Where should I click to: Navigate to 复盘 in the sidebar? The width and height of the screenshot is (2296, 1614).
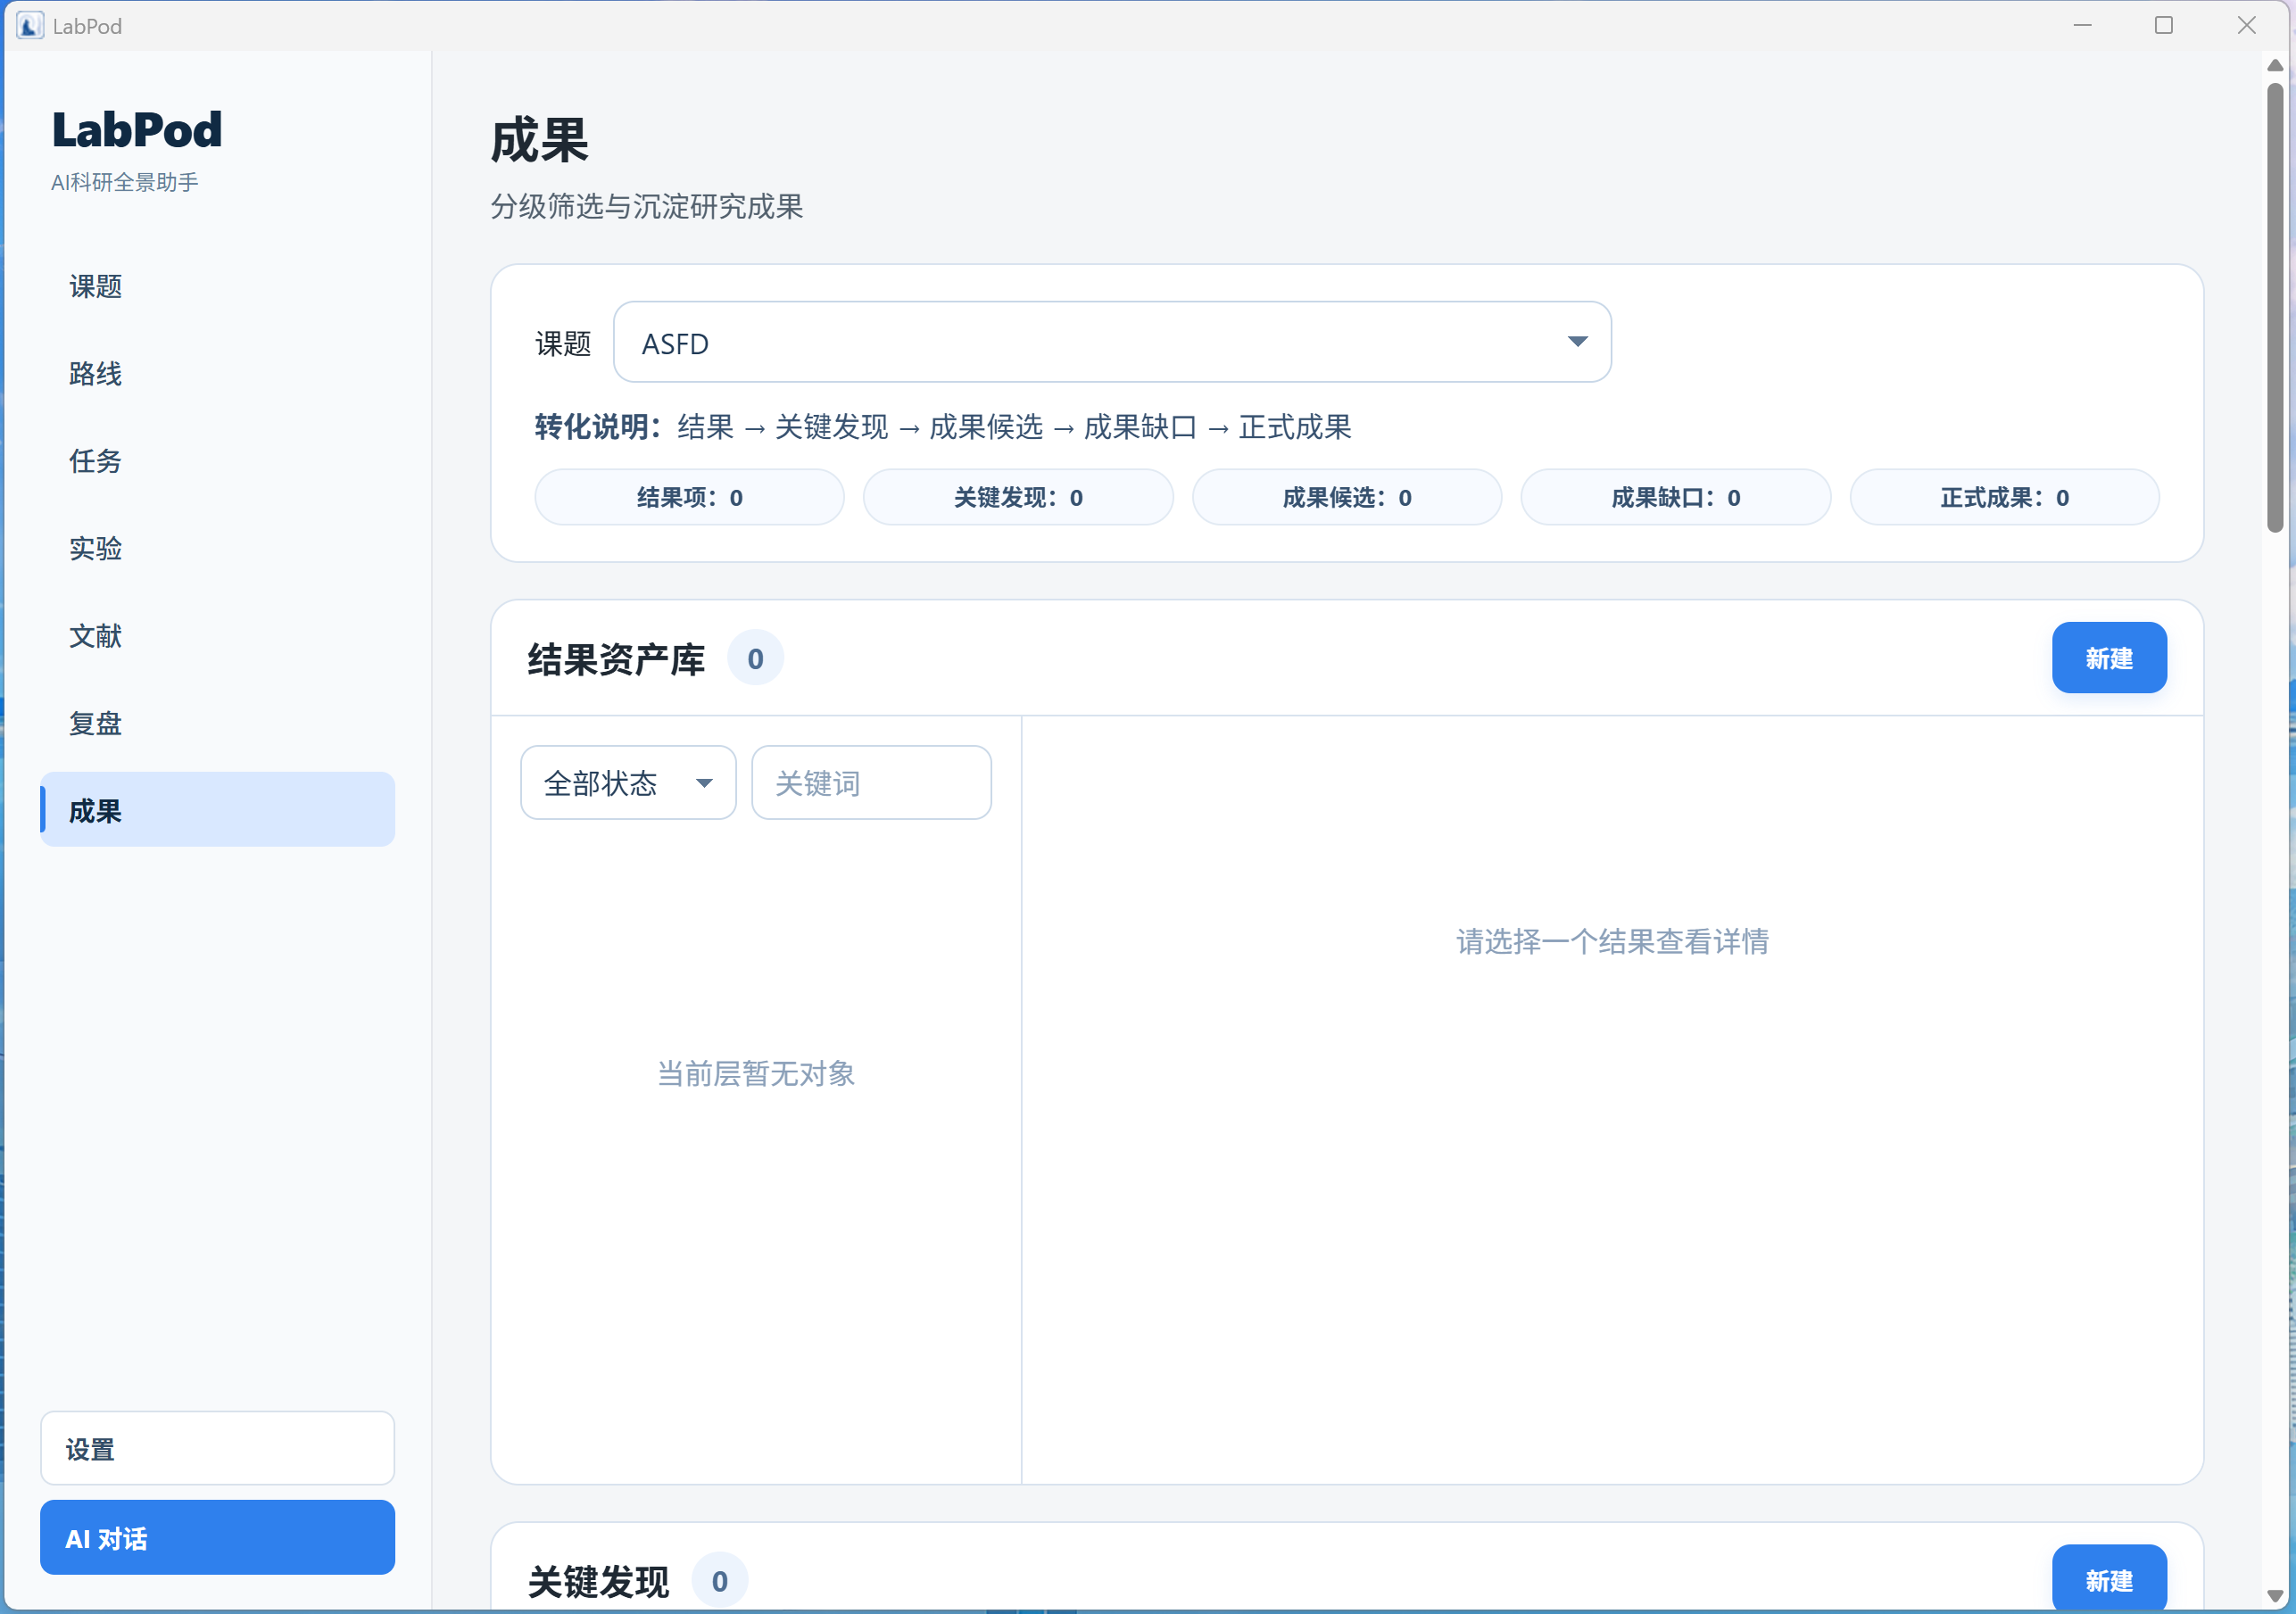click(217, 723)
